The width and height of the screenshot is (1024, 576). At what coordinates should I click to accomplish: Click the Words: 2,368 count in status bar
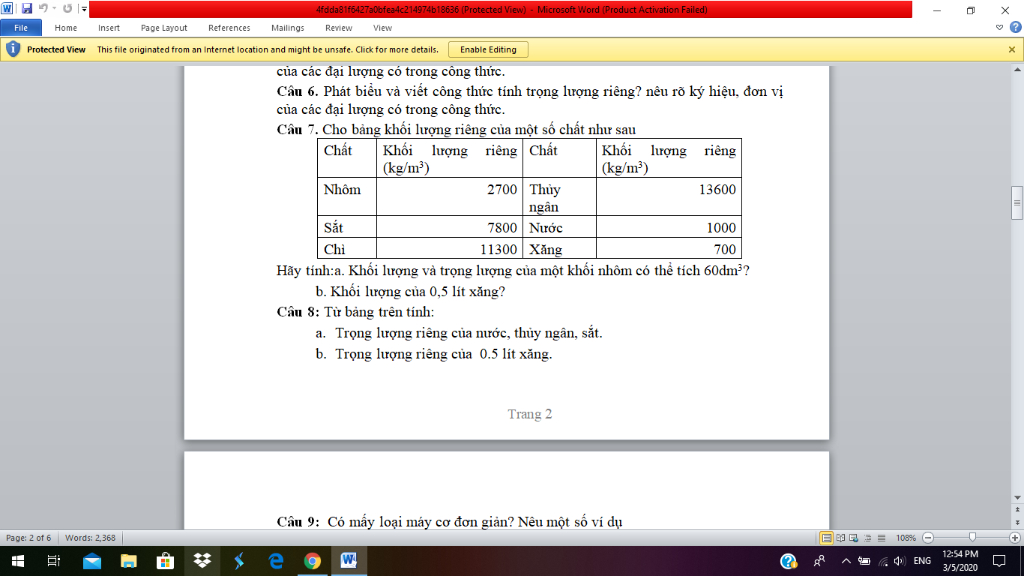(90, 538)
